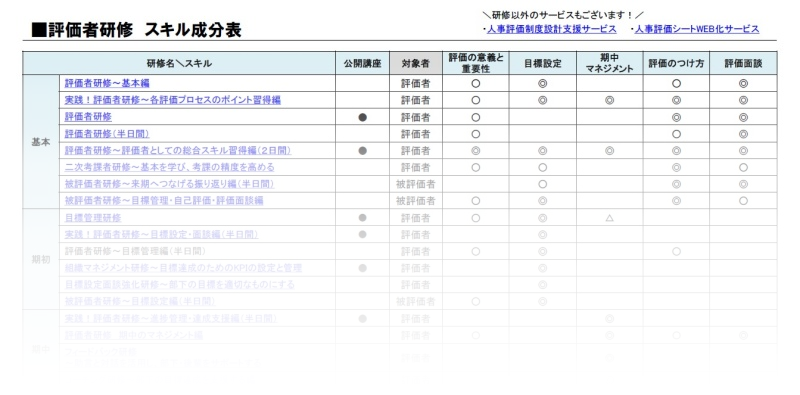Screen dimensions: 800x395
Task: Click the 対象者 column header
Action: tap(415, 63)
